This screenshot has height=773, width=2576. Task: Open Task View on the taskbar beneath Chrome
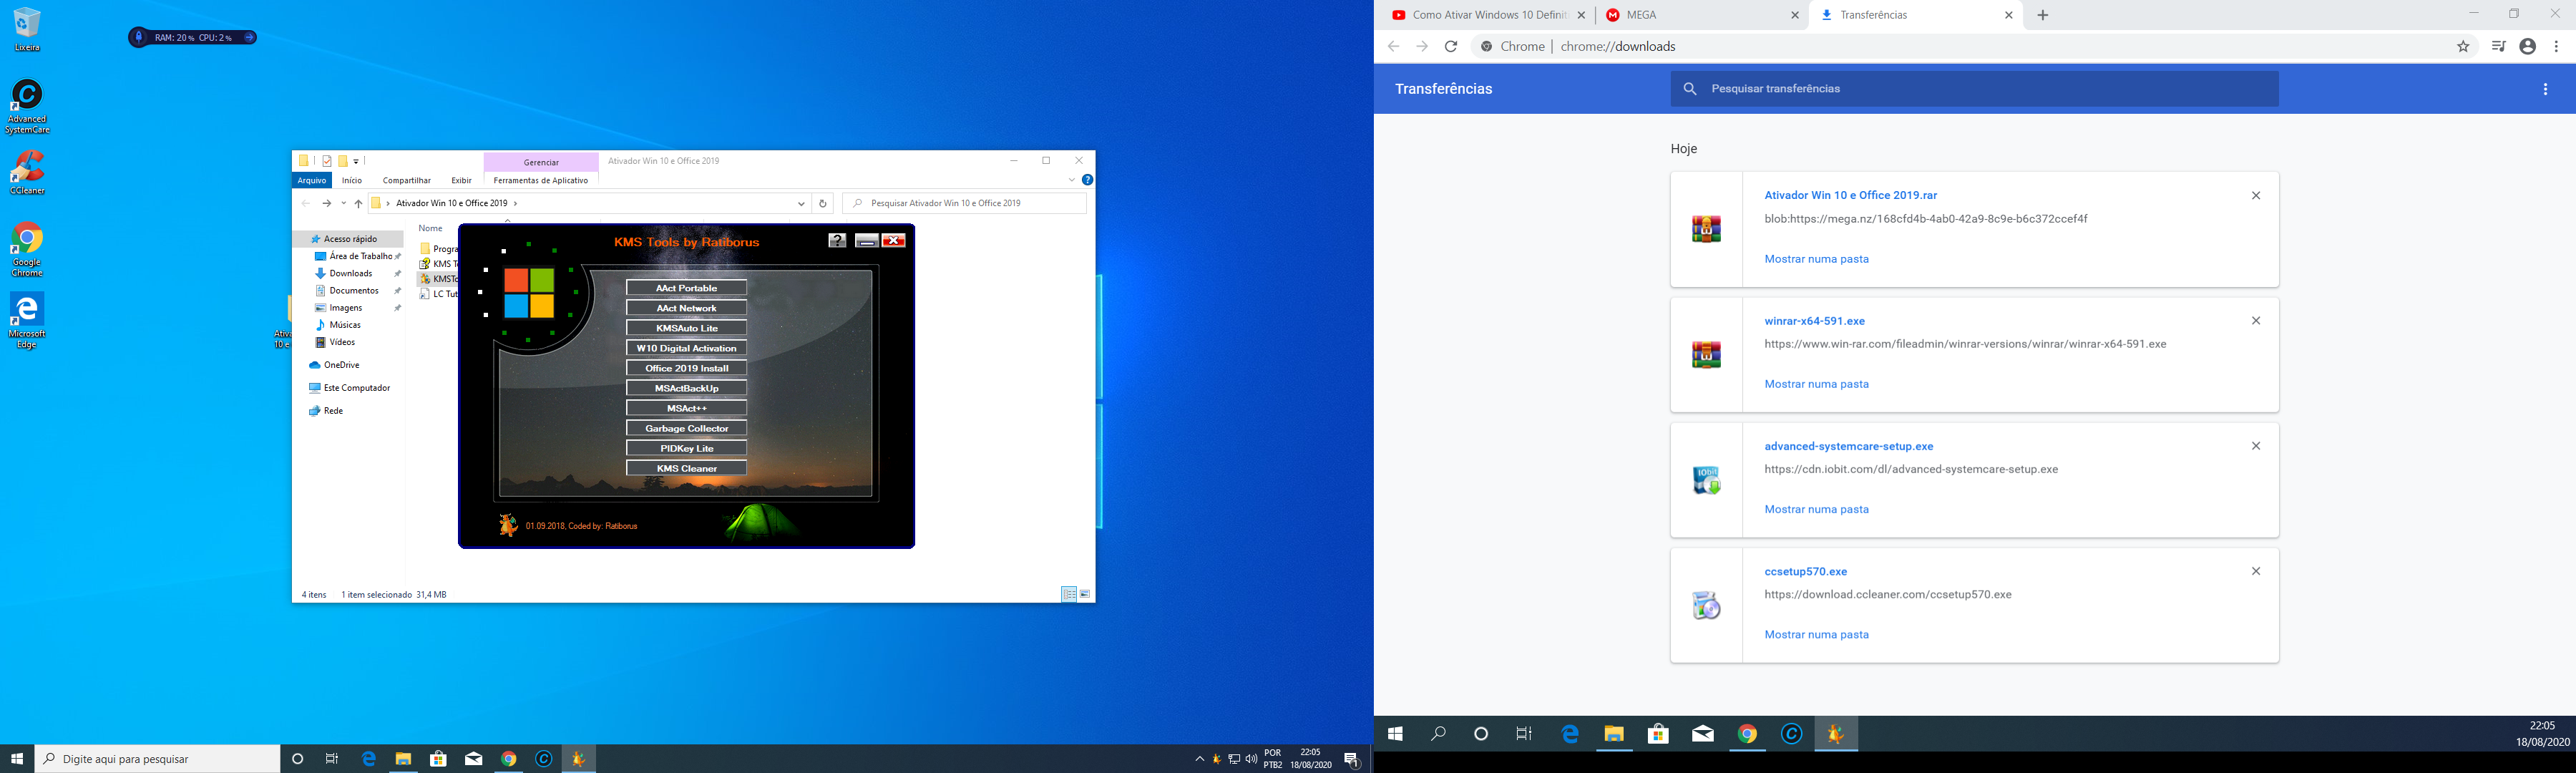tap(1524, 734)
